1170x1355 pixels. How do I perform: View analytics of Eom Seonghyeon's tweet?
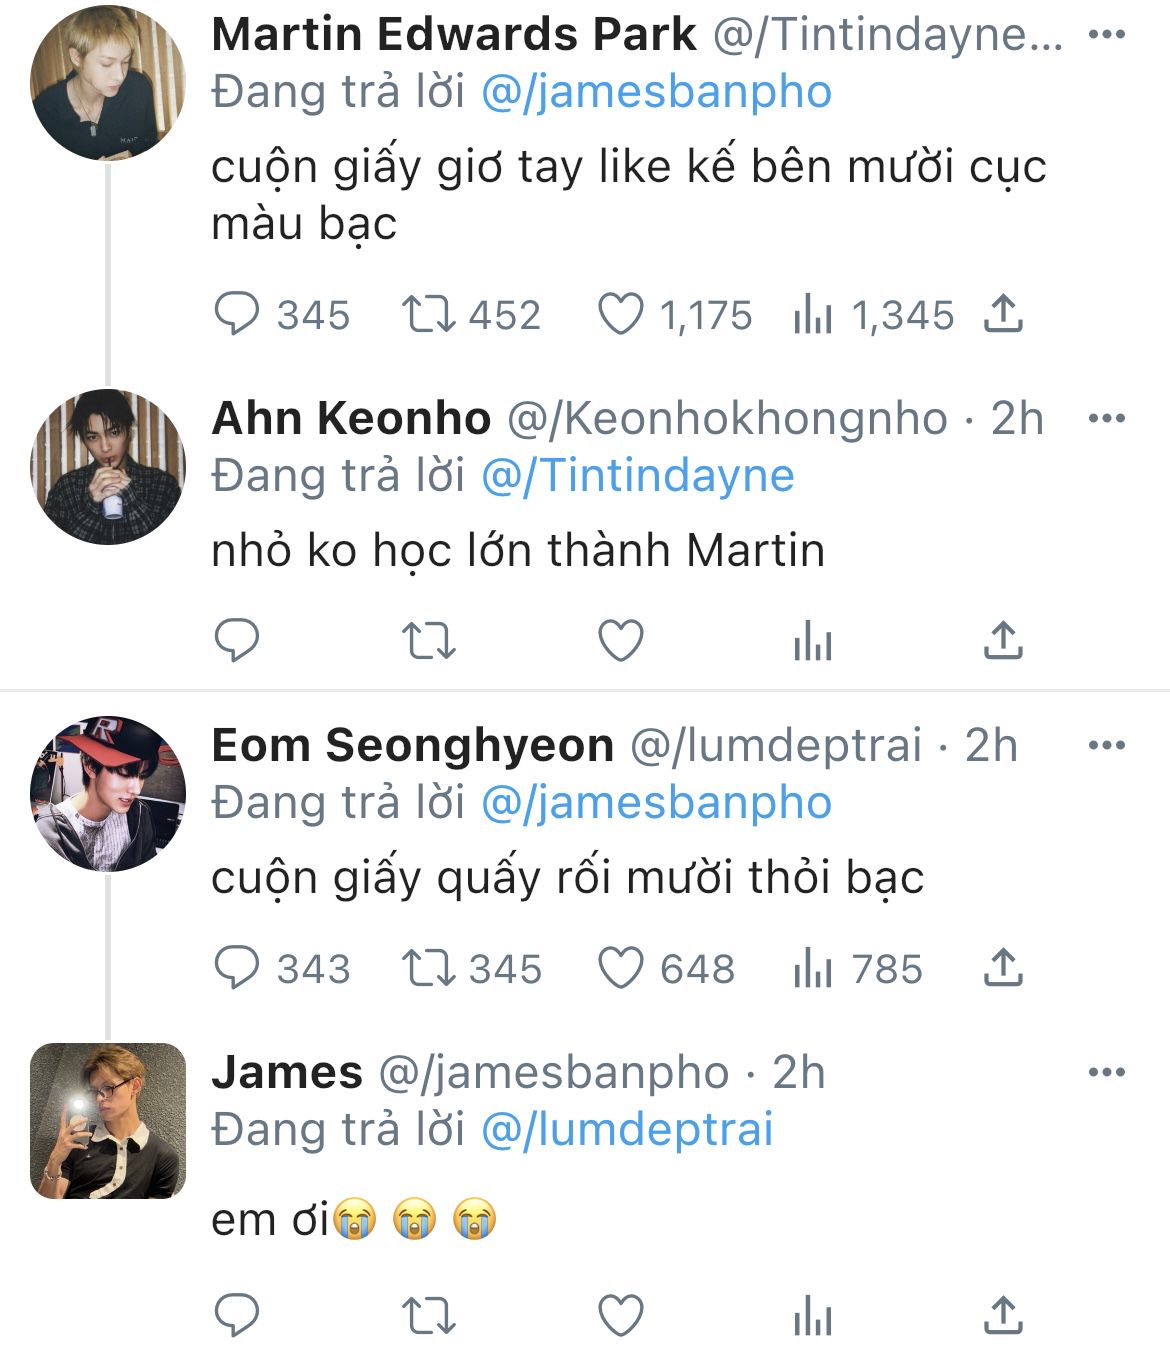pos(812,968)
